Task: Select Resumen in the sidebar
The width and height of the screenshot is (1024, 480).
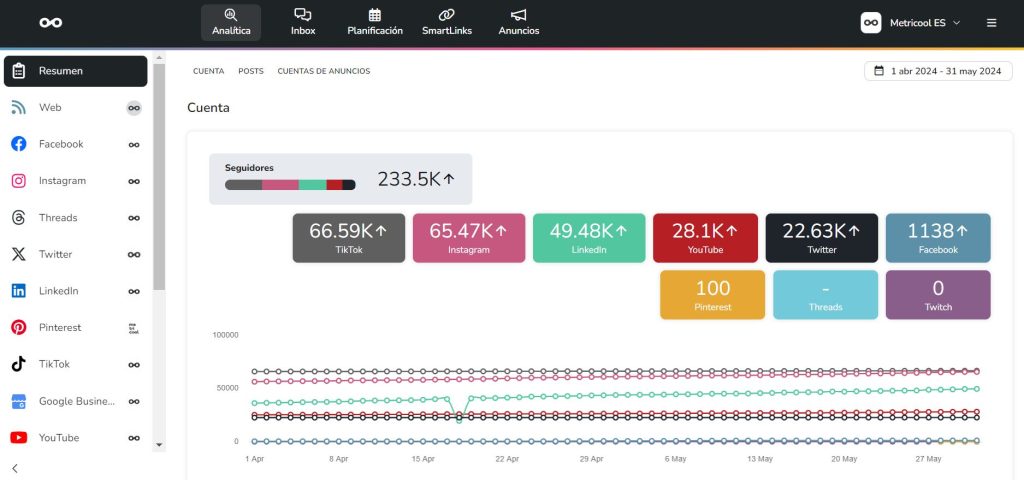Action: (x=76, y=71)
